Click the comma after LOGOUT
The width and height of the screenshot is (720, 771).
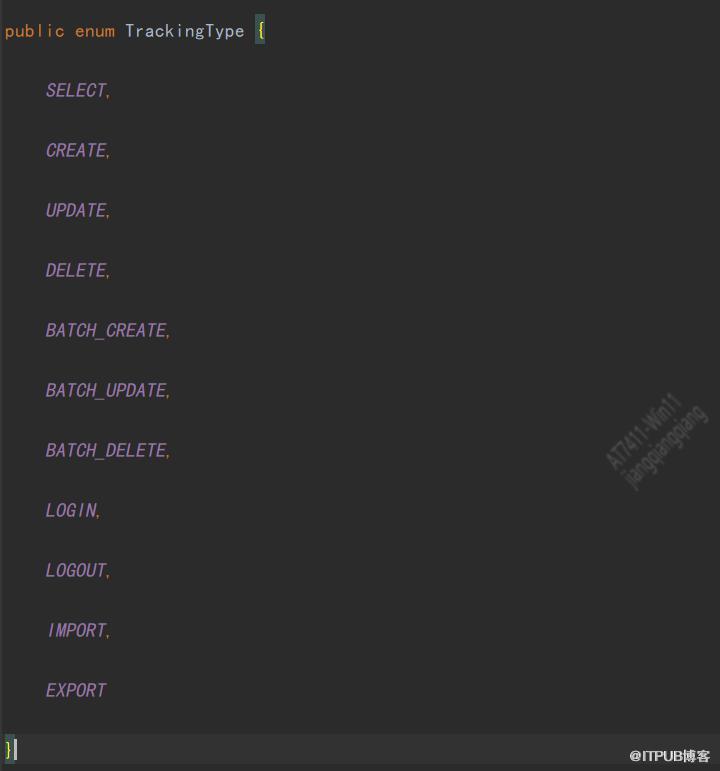(x=109, y=574)
